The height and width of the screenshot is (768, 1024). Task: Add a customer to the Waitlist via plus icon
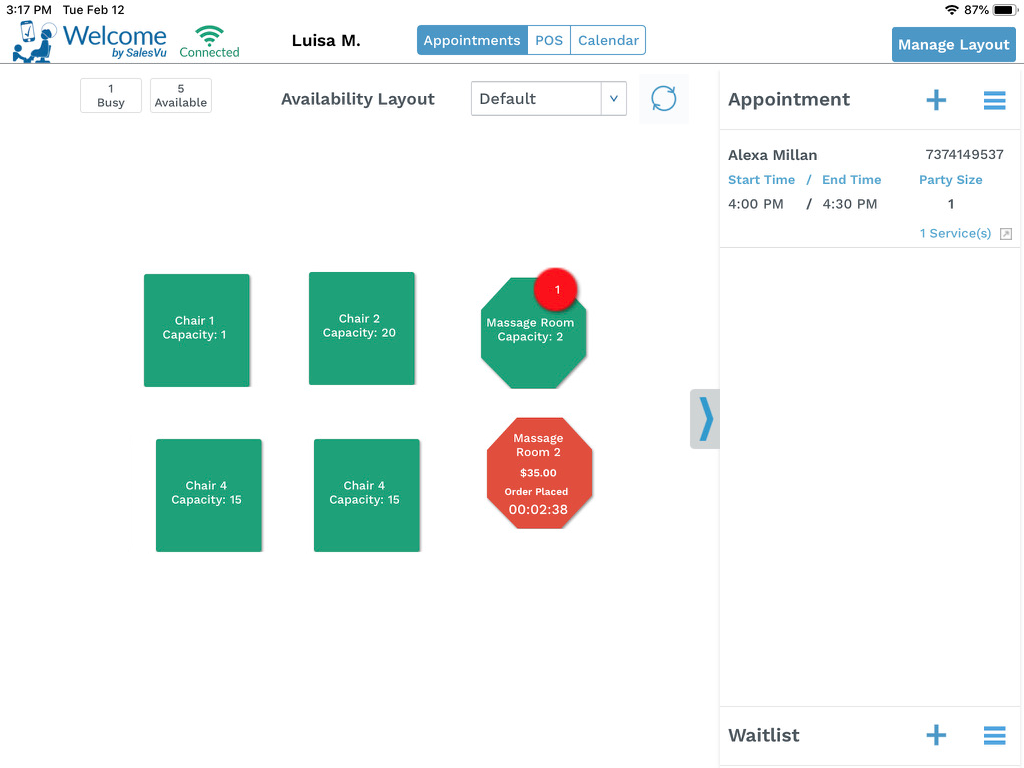[936, 735]
